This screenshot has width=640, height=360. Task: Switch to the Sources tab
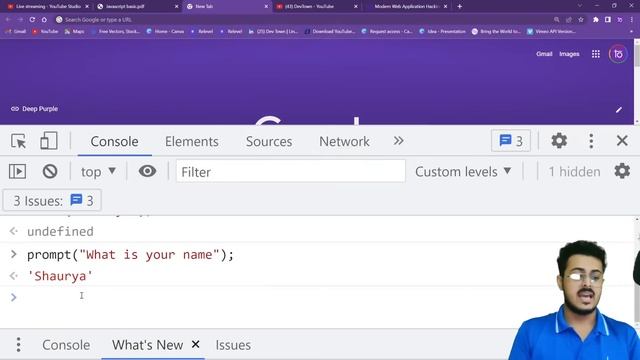click(269, 142)
